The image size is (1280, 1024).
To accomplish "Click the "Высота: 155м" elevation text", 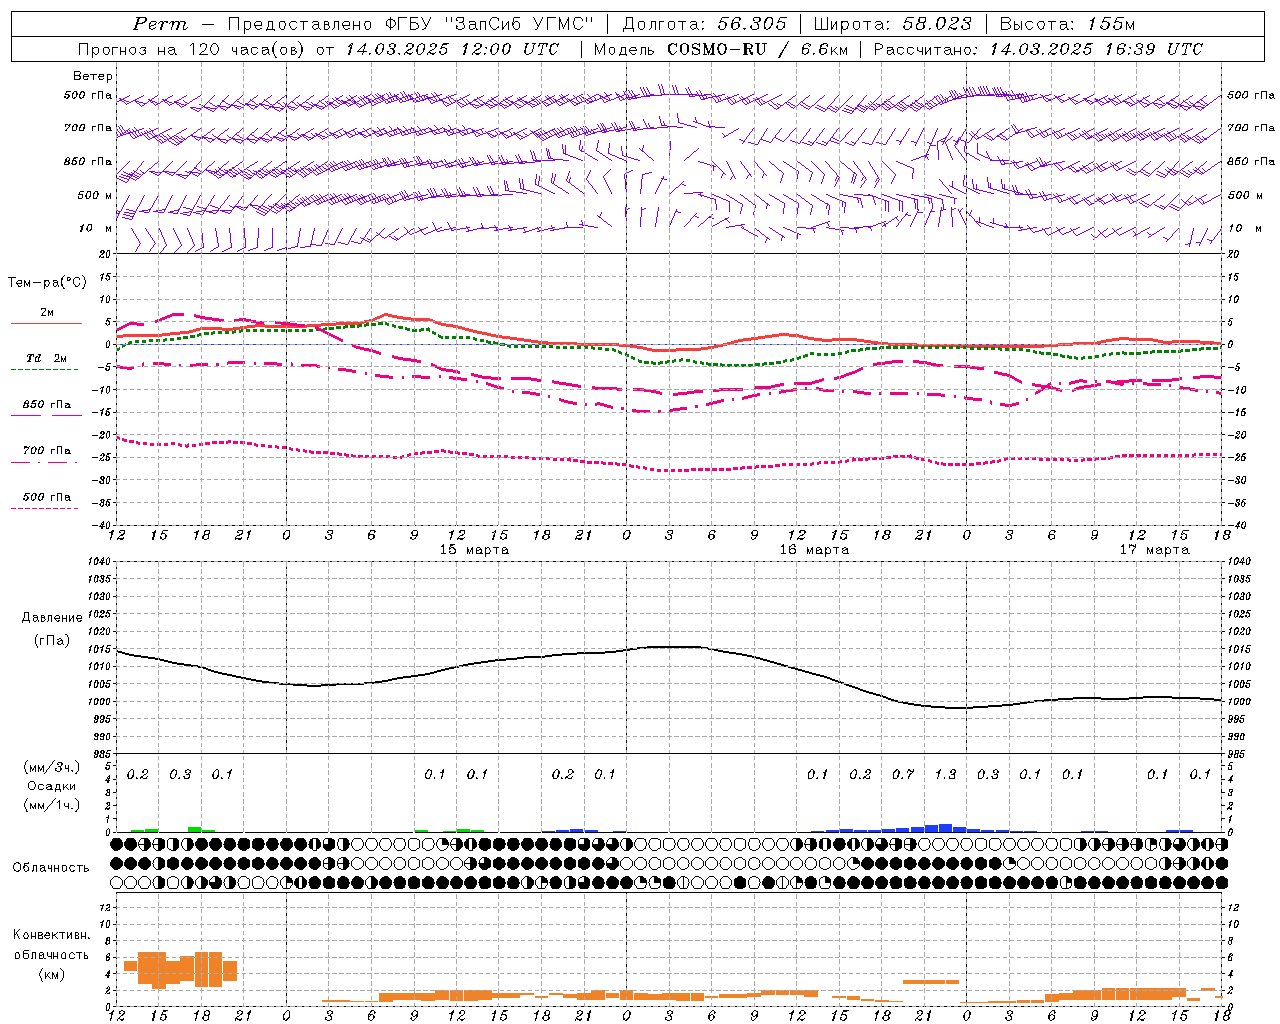I will [x=1067, y=24].
